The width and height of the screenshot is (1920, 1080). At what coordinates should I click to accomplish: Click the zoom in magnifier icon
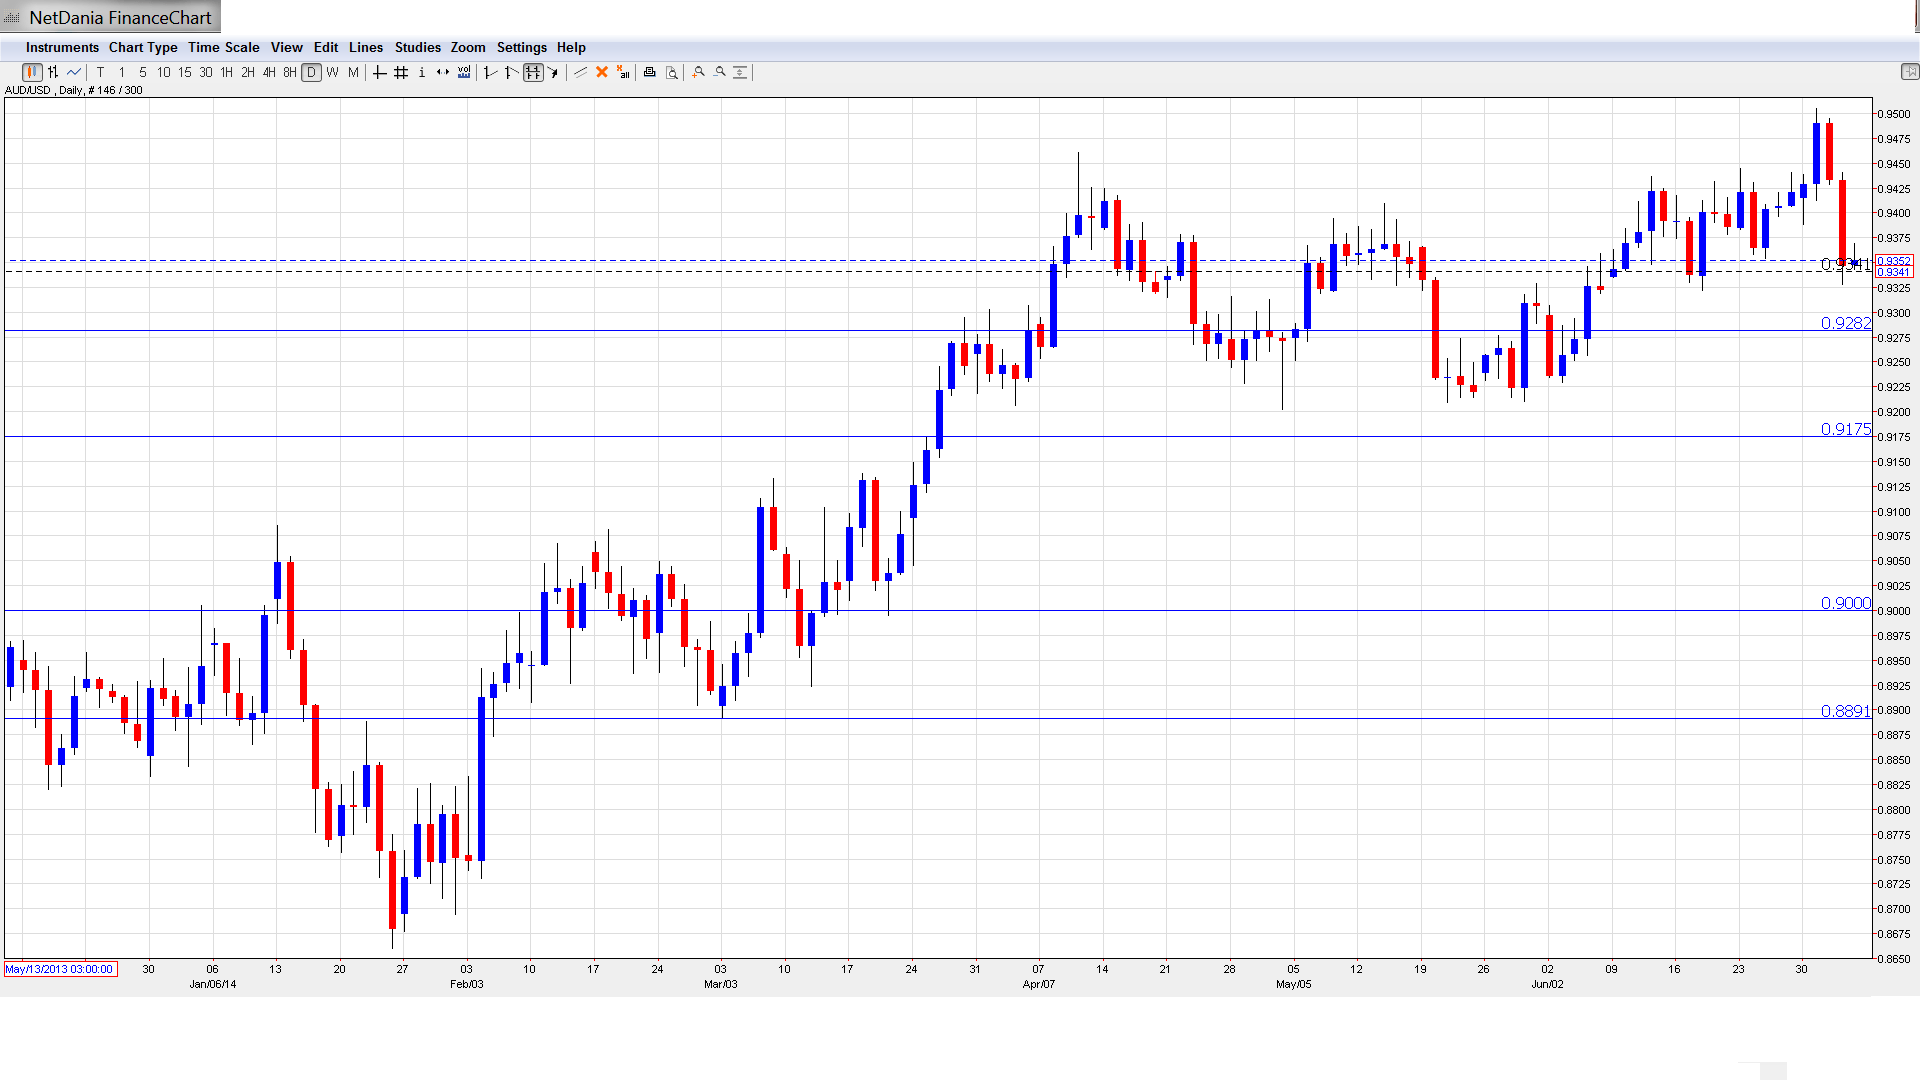[x=699, y=72]
